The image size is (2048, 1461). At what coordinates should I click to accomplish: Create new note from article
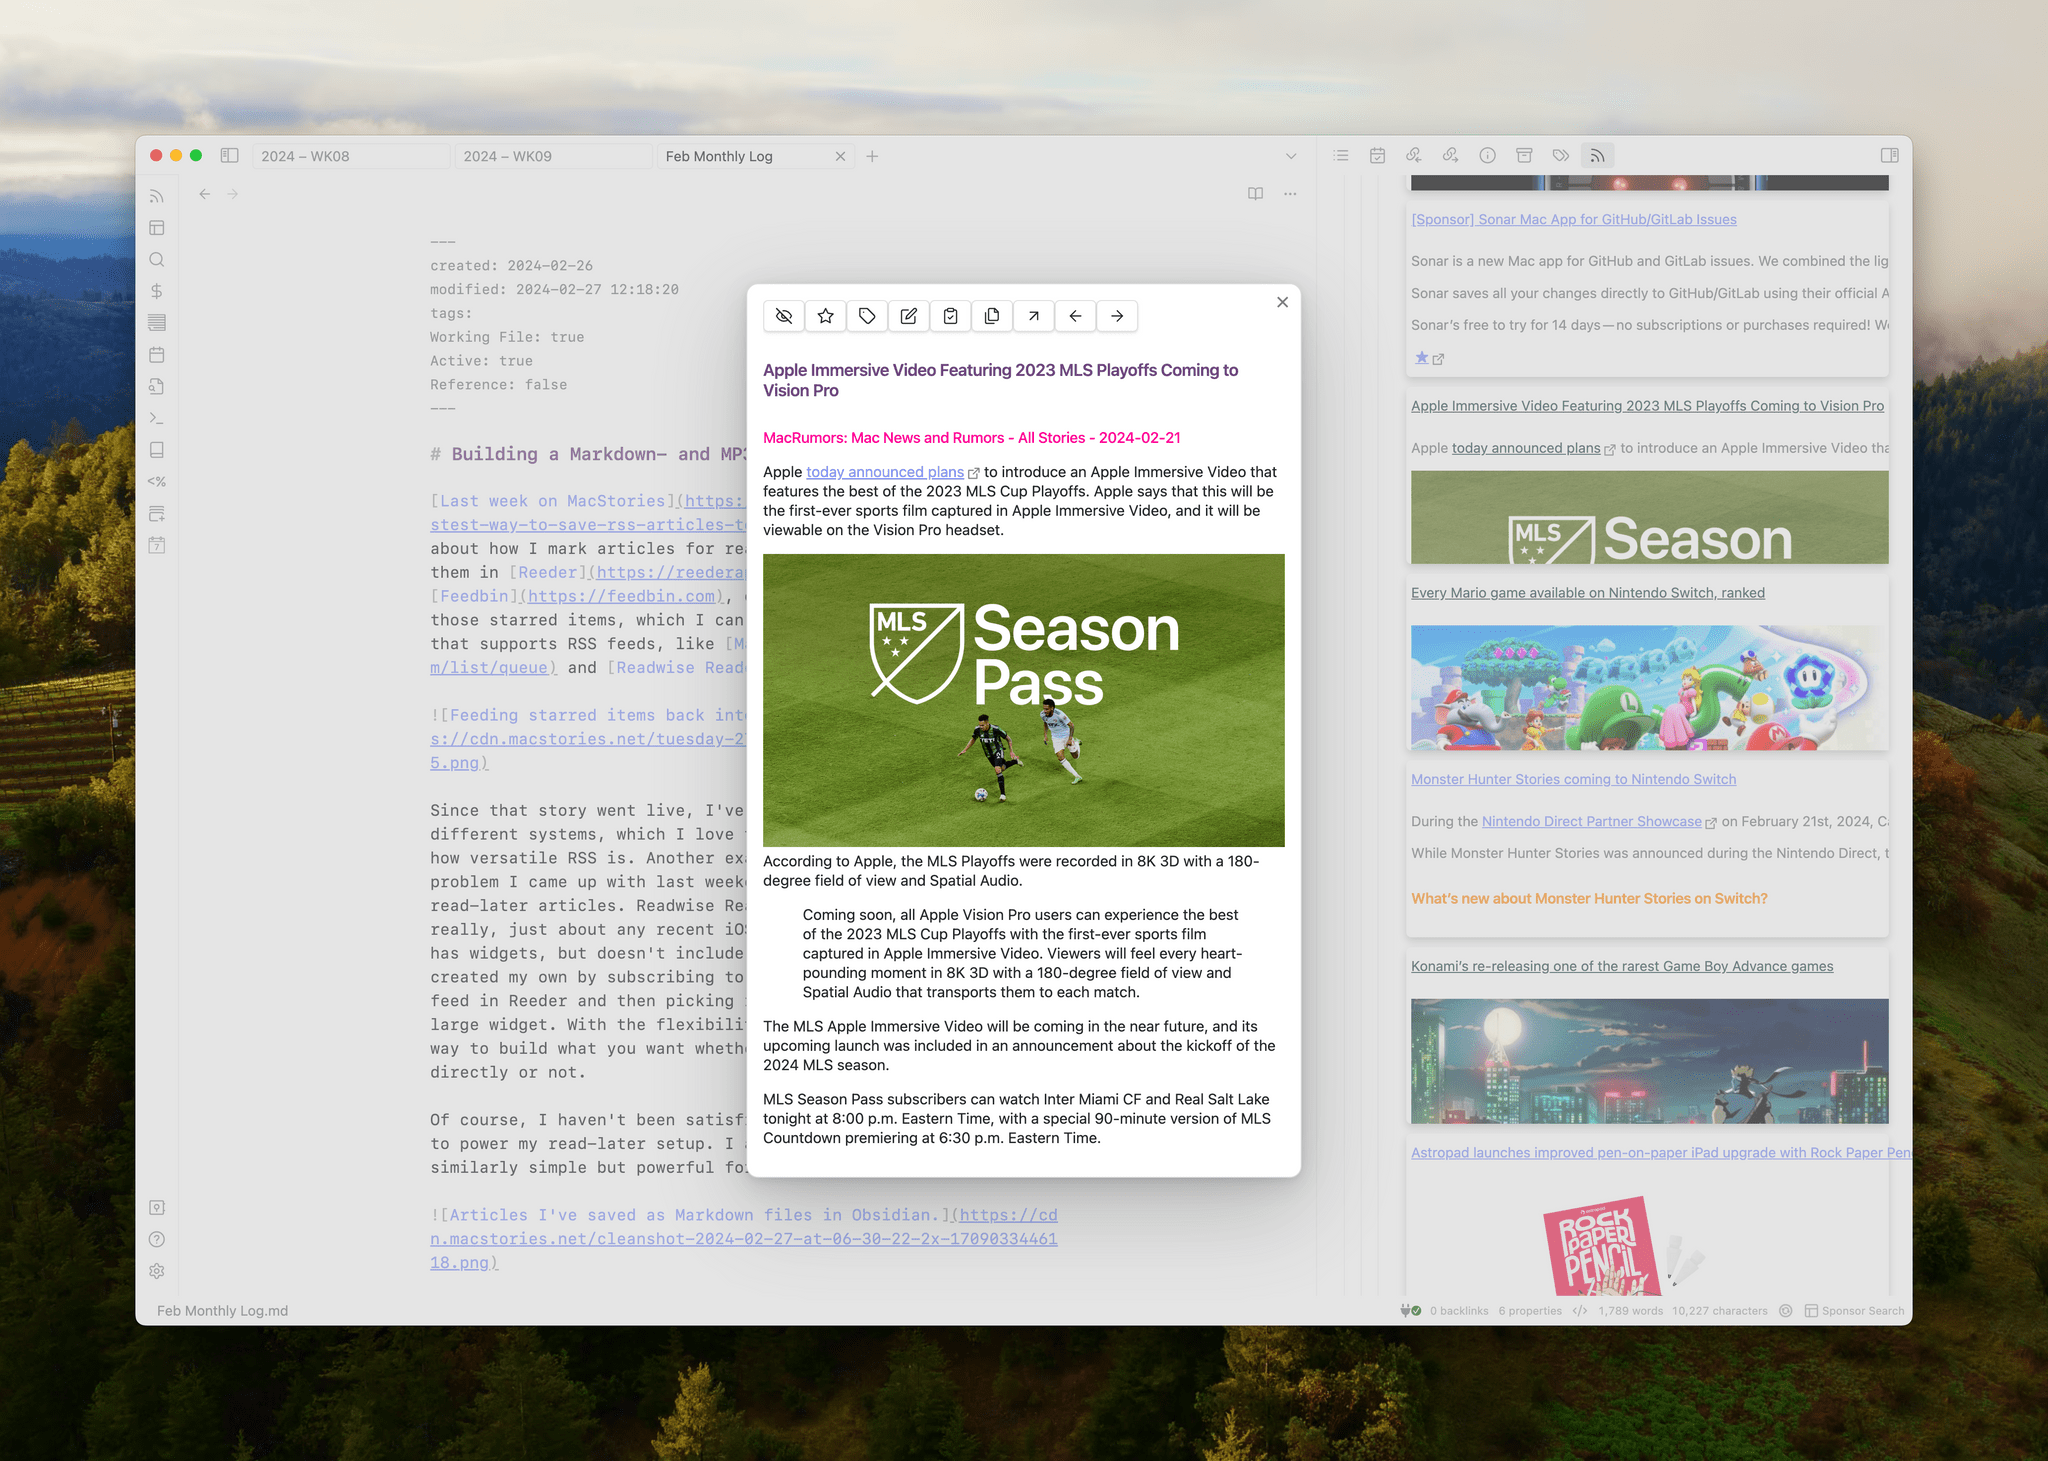click(909, 316)
